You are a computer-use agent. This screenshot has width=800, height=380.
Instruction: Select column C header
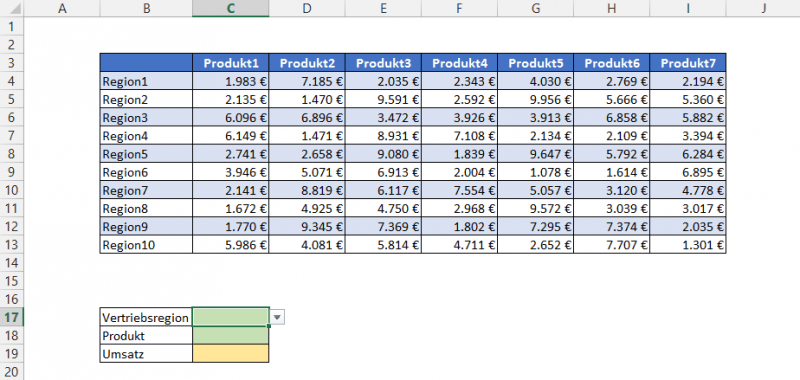pyautogui.click(x=231, y=8)
